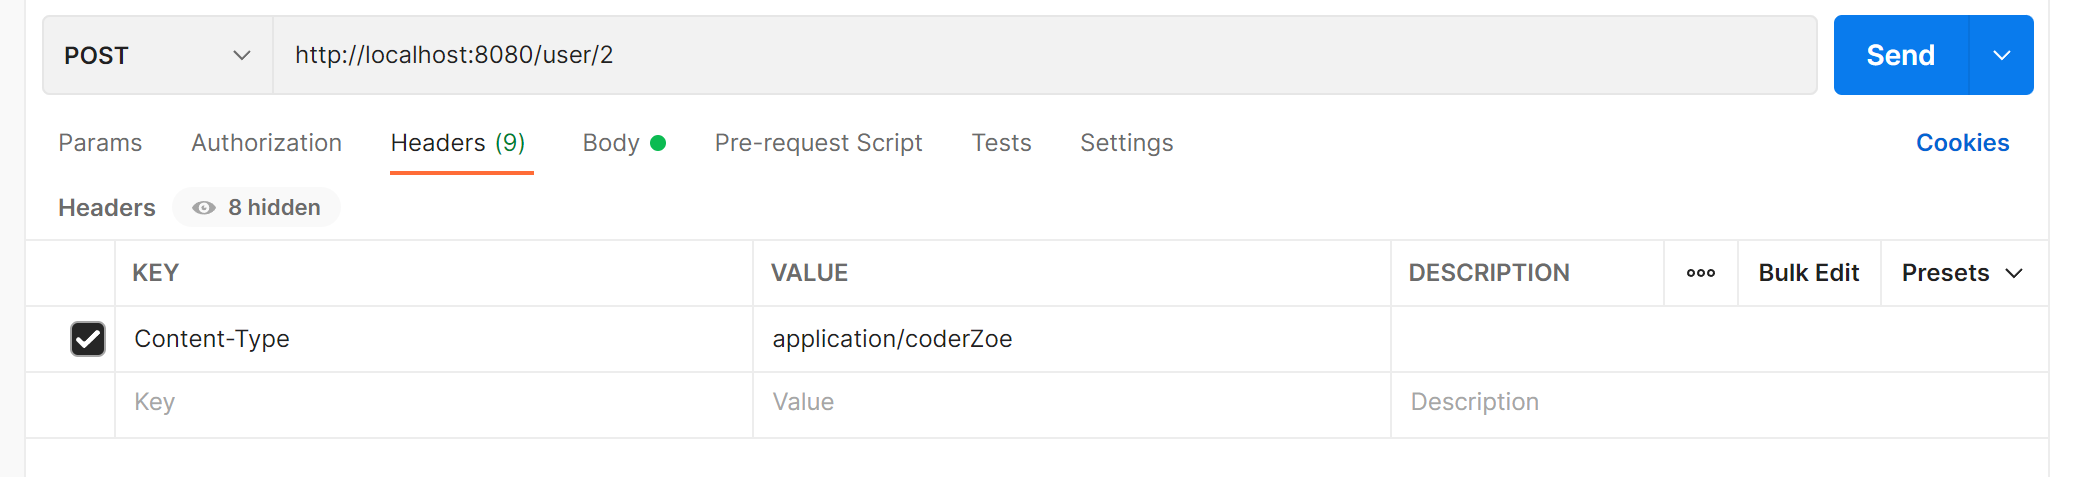Open the Cookies link

click(x=1962, y=143)
